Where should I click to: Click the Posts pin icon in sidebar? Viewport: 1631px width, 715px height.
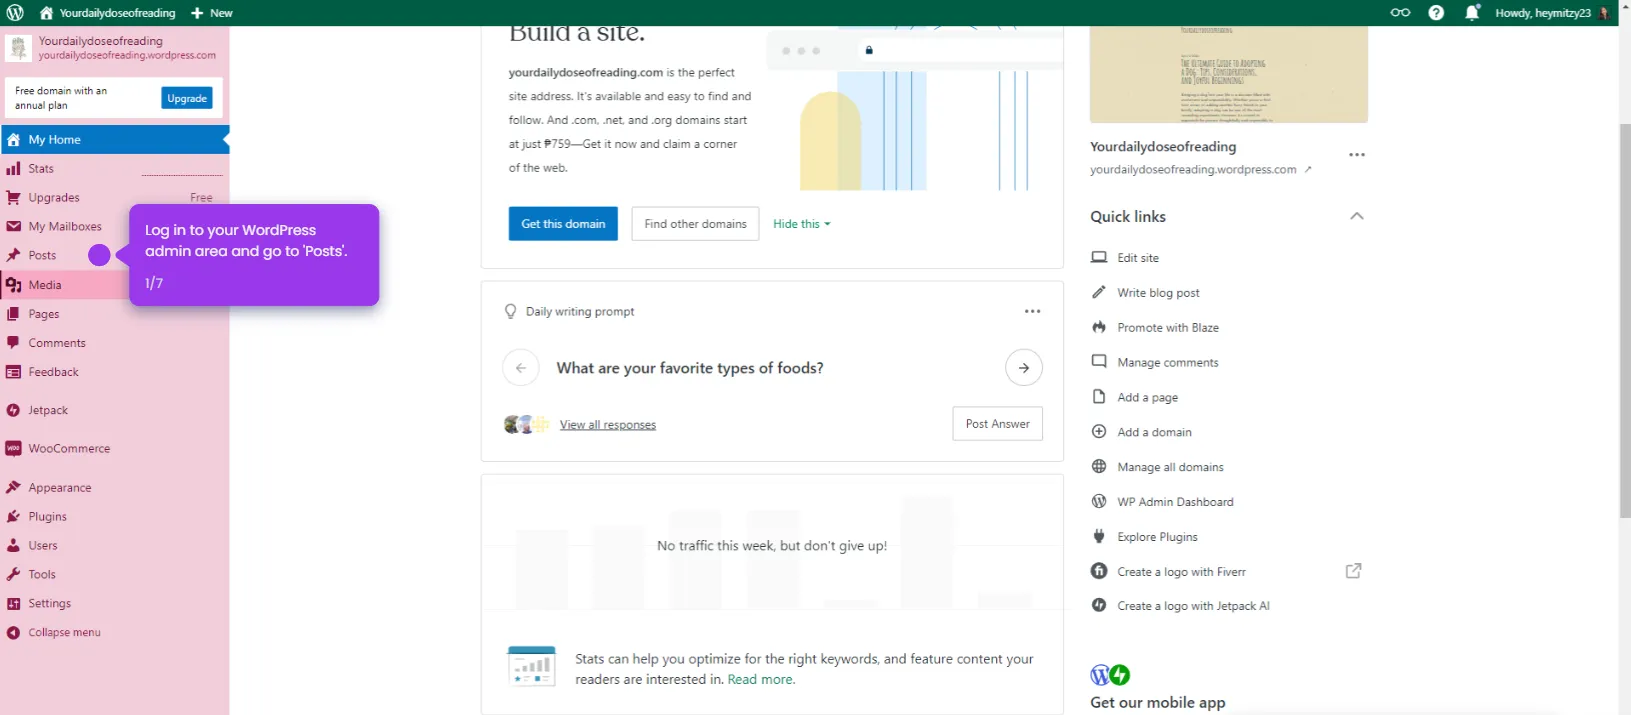pyautogui.click(x=13, y=256)
